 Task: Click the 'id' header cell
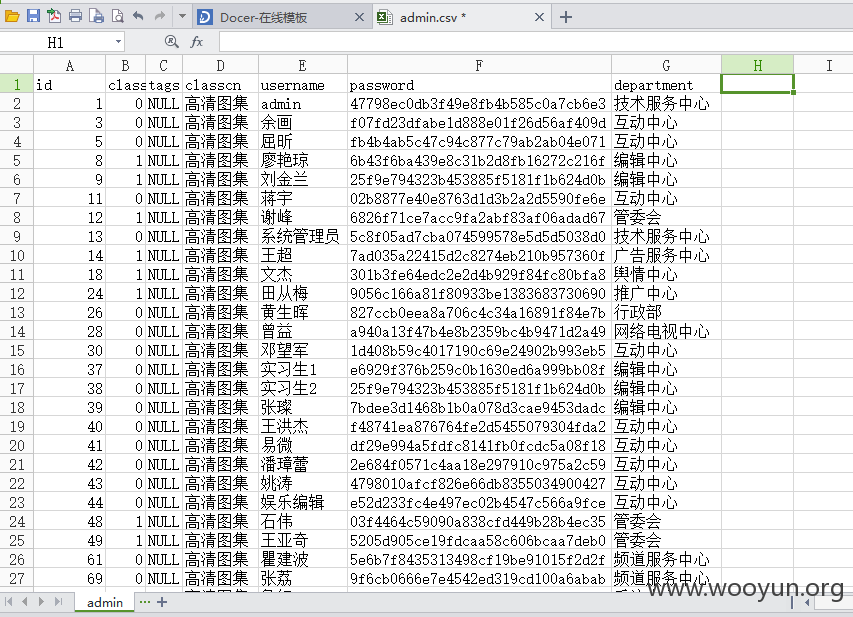70,85
